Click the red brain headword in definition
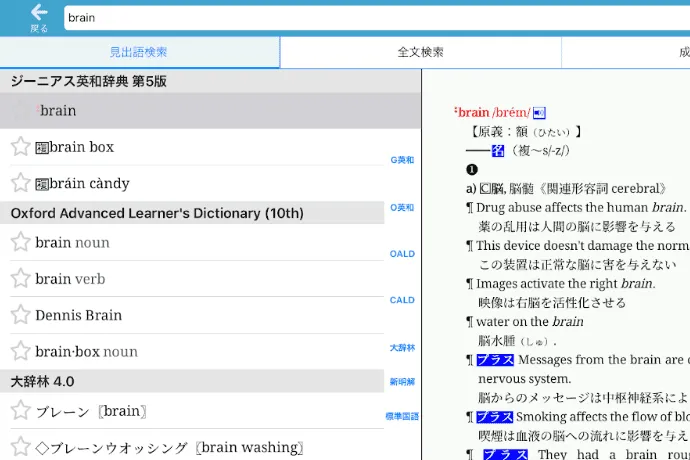 coord(473,113)
